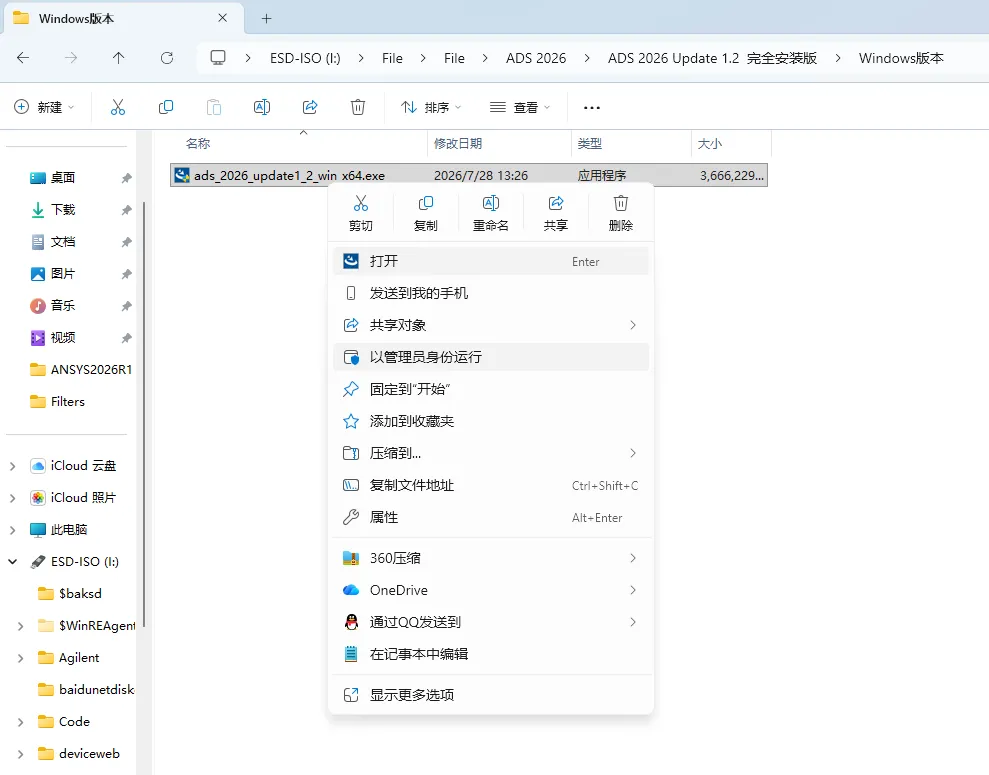This screenshot has height=775, width=989.
Task: Choose 剪切 in the context menu
Action: (x=361, y=213)
